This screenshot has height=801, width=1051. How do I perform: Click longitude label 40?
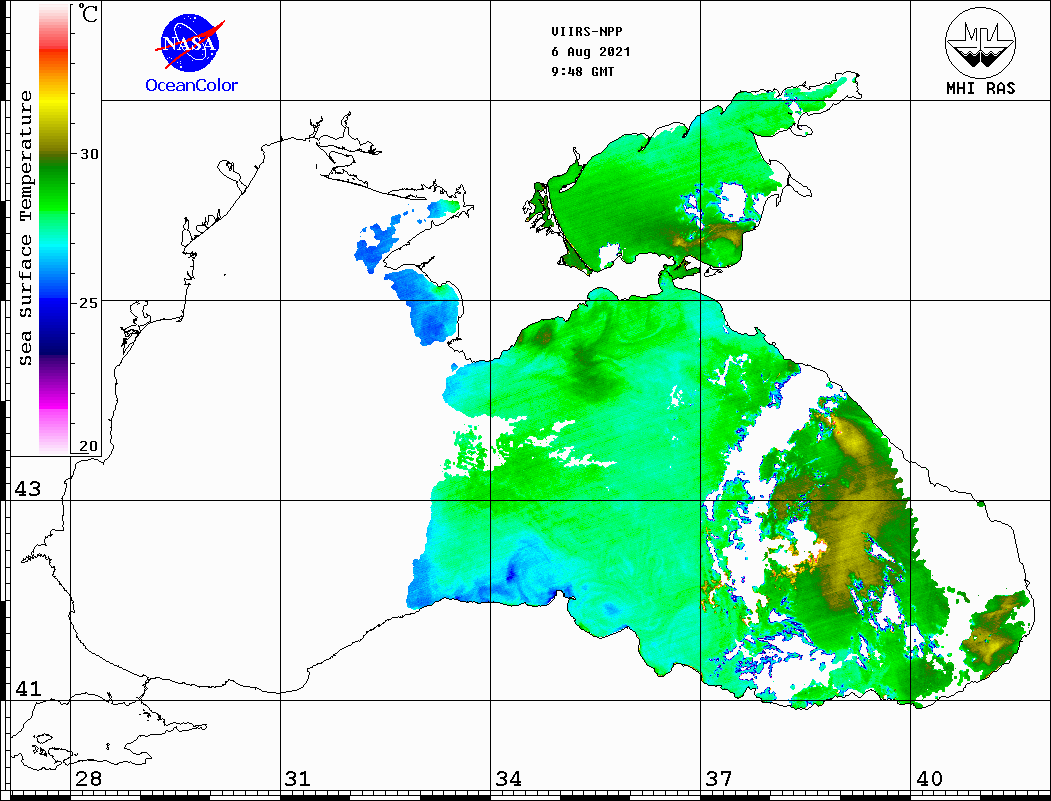pyautogui.click(x=929, y=778)
